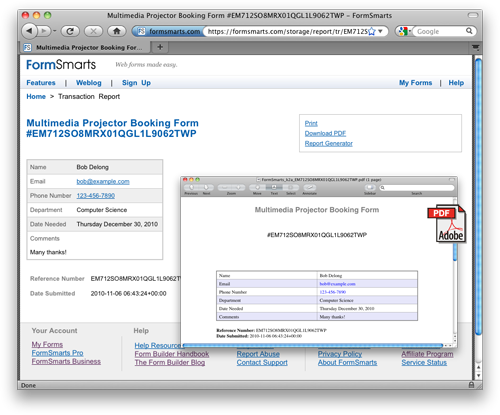Click the PDF viewer vertical scrollbar thumb

coord(455,252)
